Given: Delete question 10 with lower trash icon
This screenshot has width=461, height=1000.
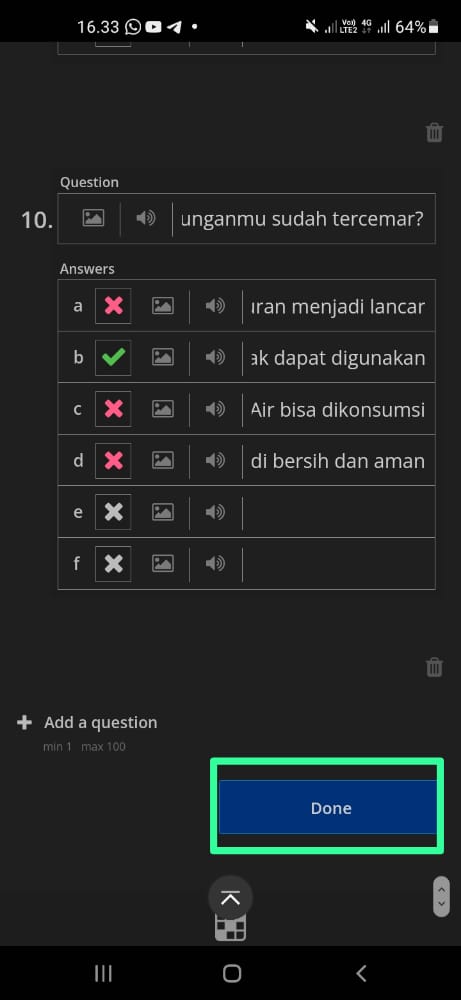Looking at the screenshot, I should pyautogui.click(x=434, y=667).
